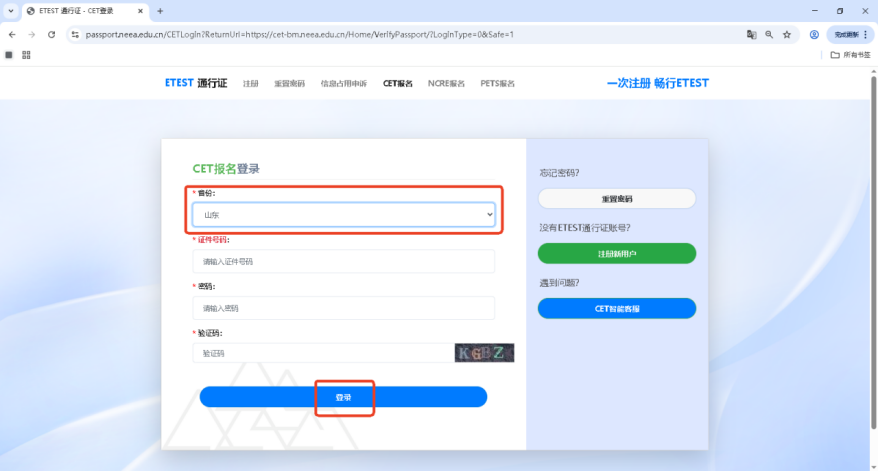Screen dimensions: 879x471
Task: Reload the page with refresh icon
Action: click(51, 34)
